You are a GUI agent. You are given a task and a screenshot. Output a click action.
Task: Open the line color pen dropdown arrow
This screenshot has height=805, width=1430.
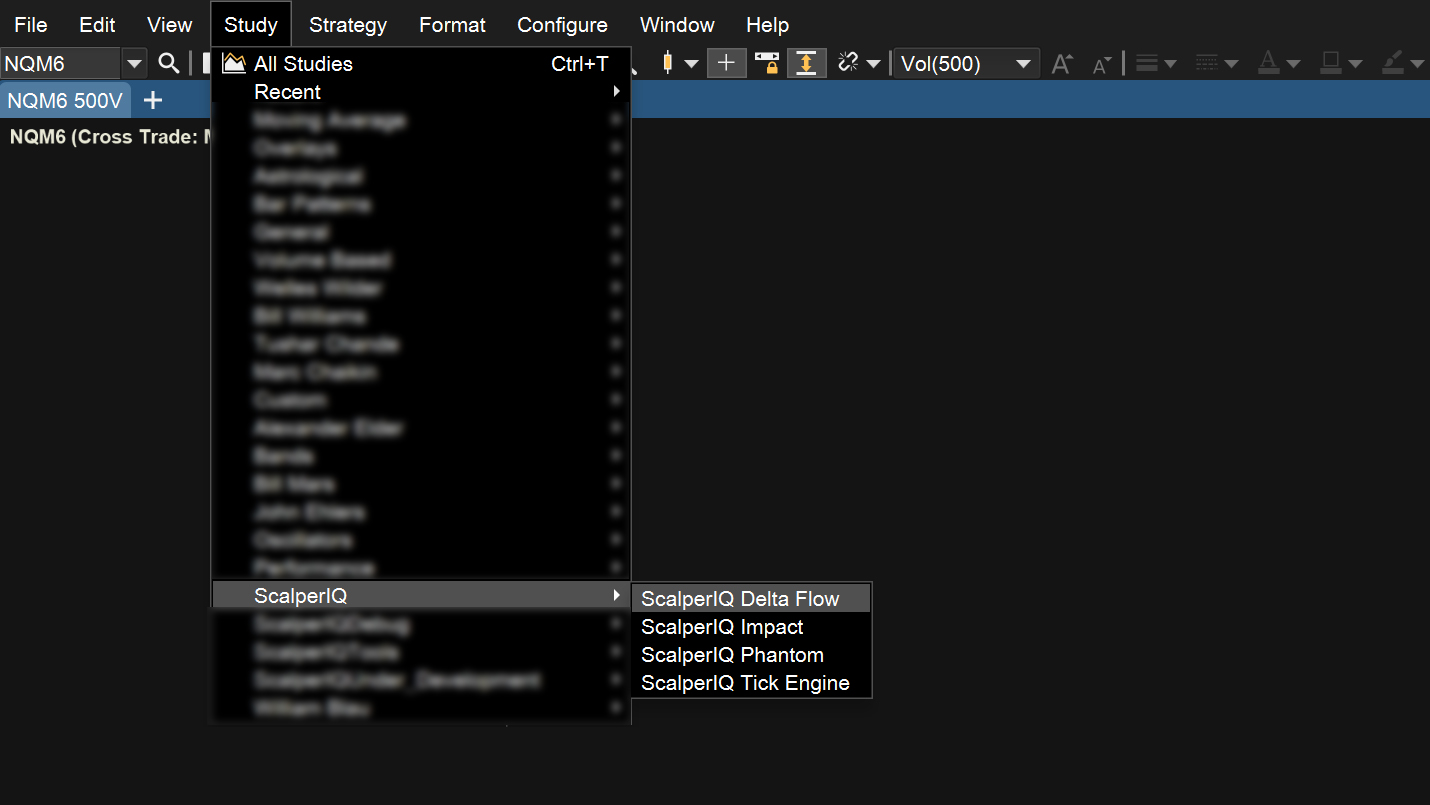(x=1417, y=65)
